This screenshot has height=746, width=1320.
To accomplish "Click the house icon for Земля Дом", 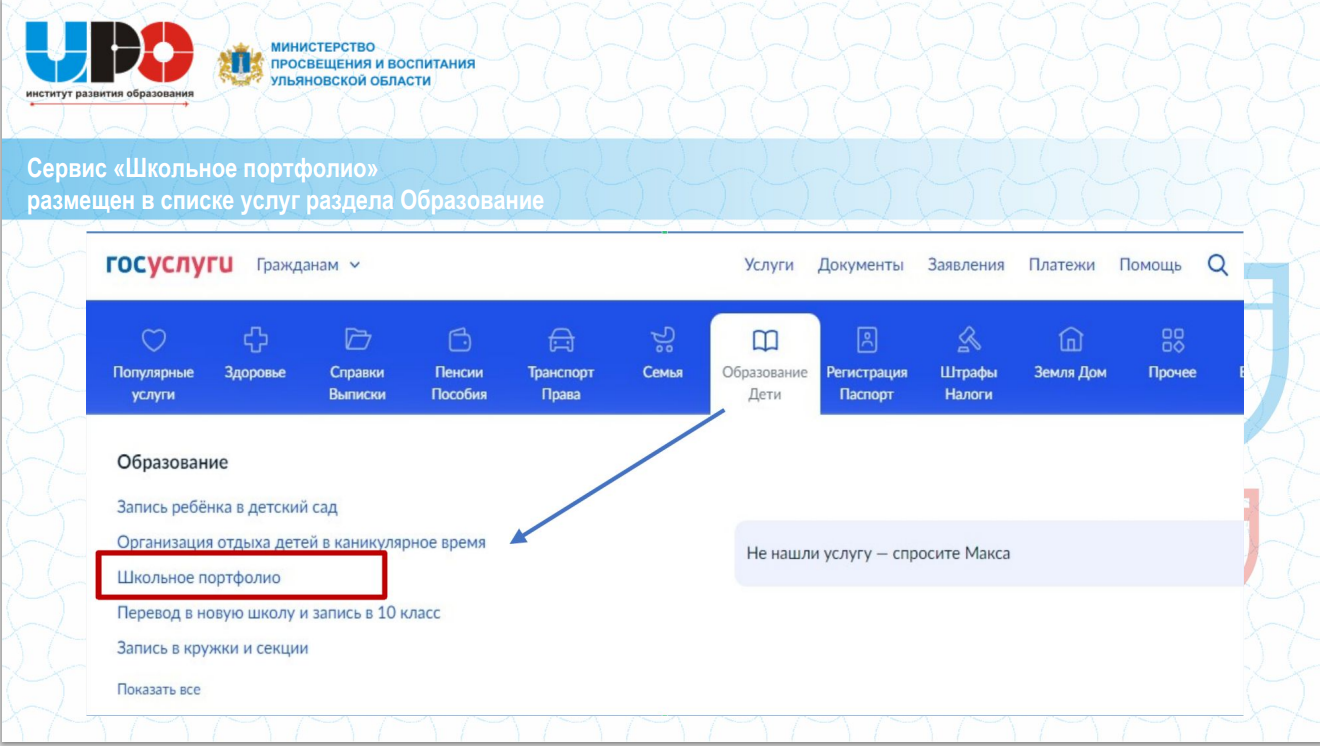I will pos(1070,340).
